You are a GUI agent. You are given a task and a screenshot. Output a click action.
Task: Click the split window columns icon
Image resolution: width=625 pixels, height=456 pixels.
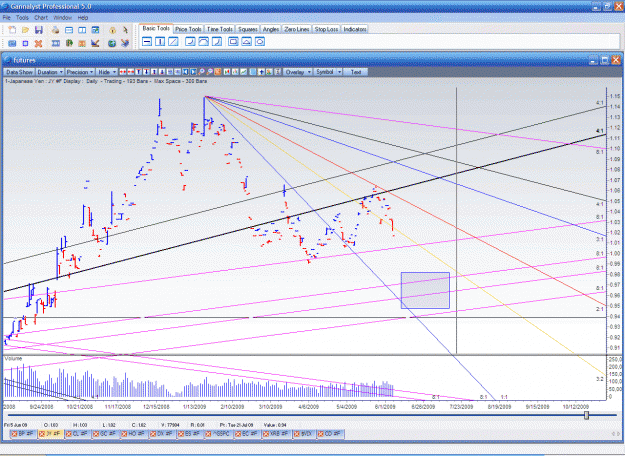(x=82, y=30)
